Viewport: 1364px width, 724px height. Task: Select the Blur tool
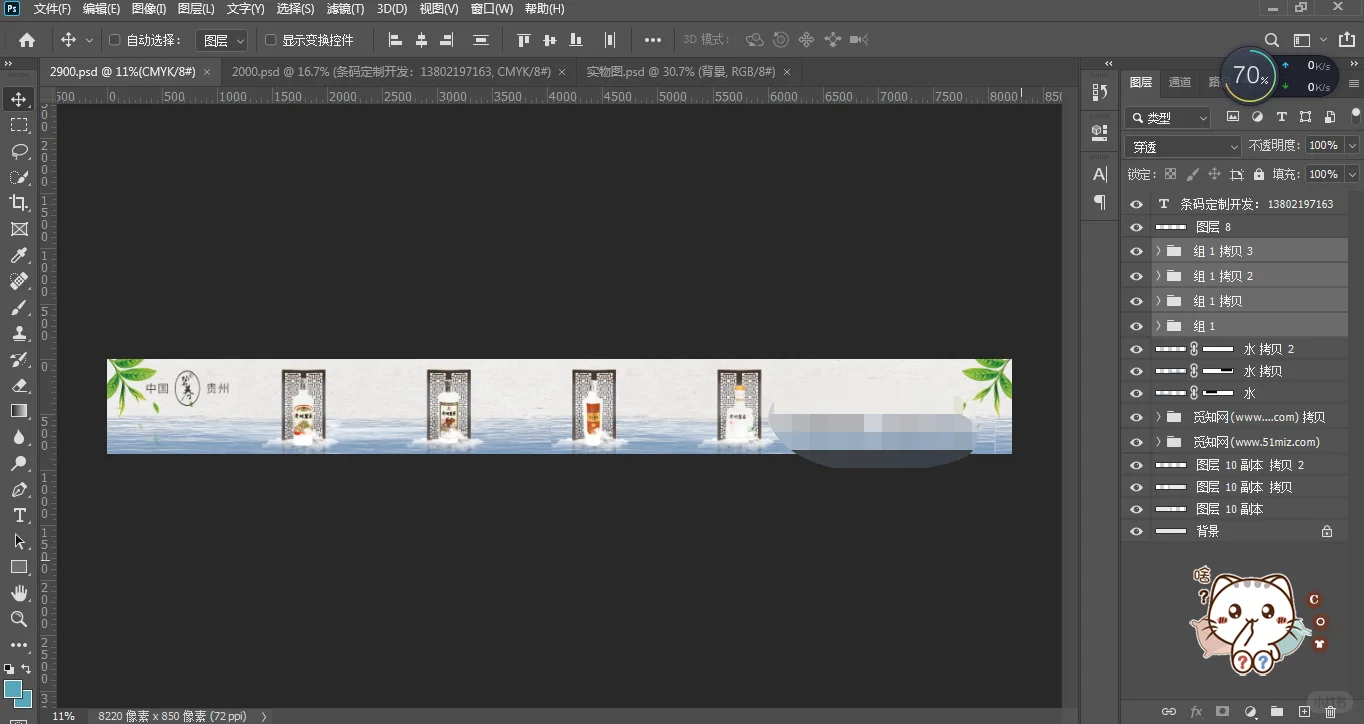19,438
